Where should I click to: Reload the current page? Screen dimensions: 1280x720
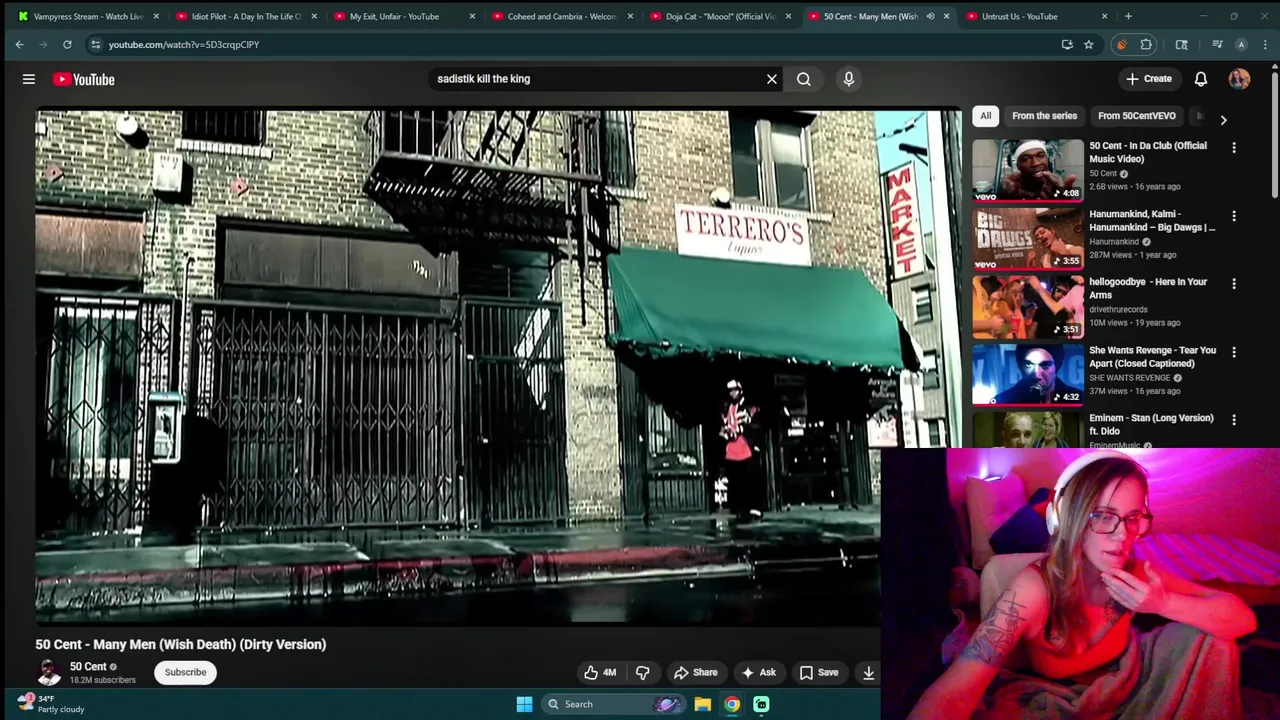pyautogui.click(x=67, y=44)
